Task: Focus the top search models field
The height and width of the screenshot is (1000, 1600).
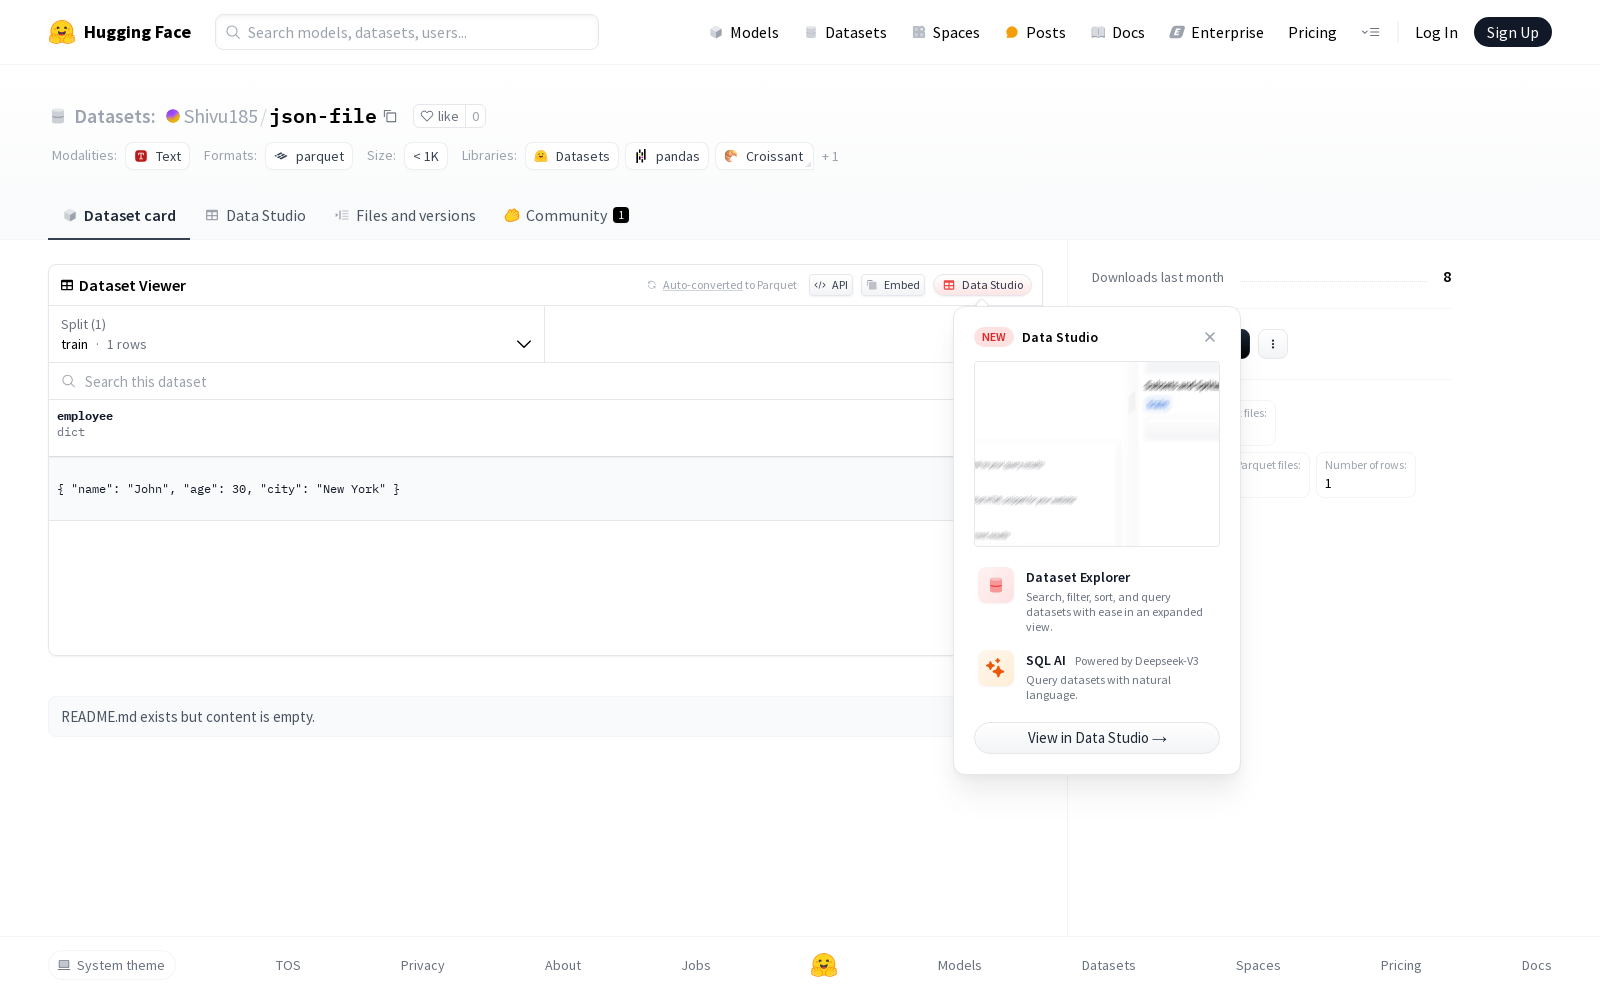Action: 407,32
